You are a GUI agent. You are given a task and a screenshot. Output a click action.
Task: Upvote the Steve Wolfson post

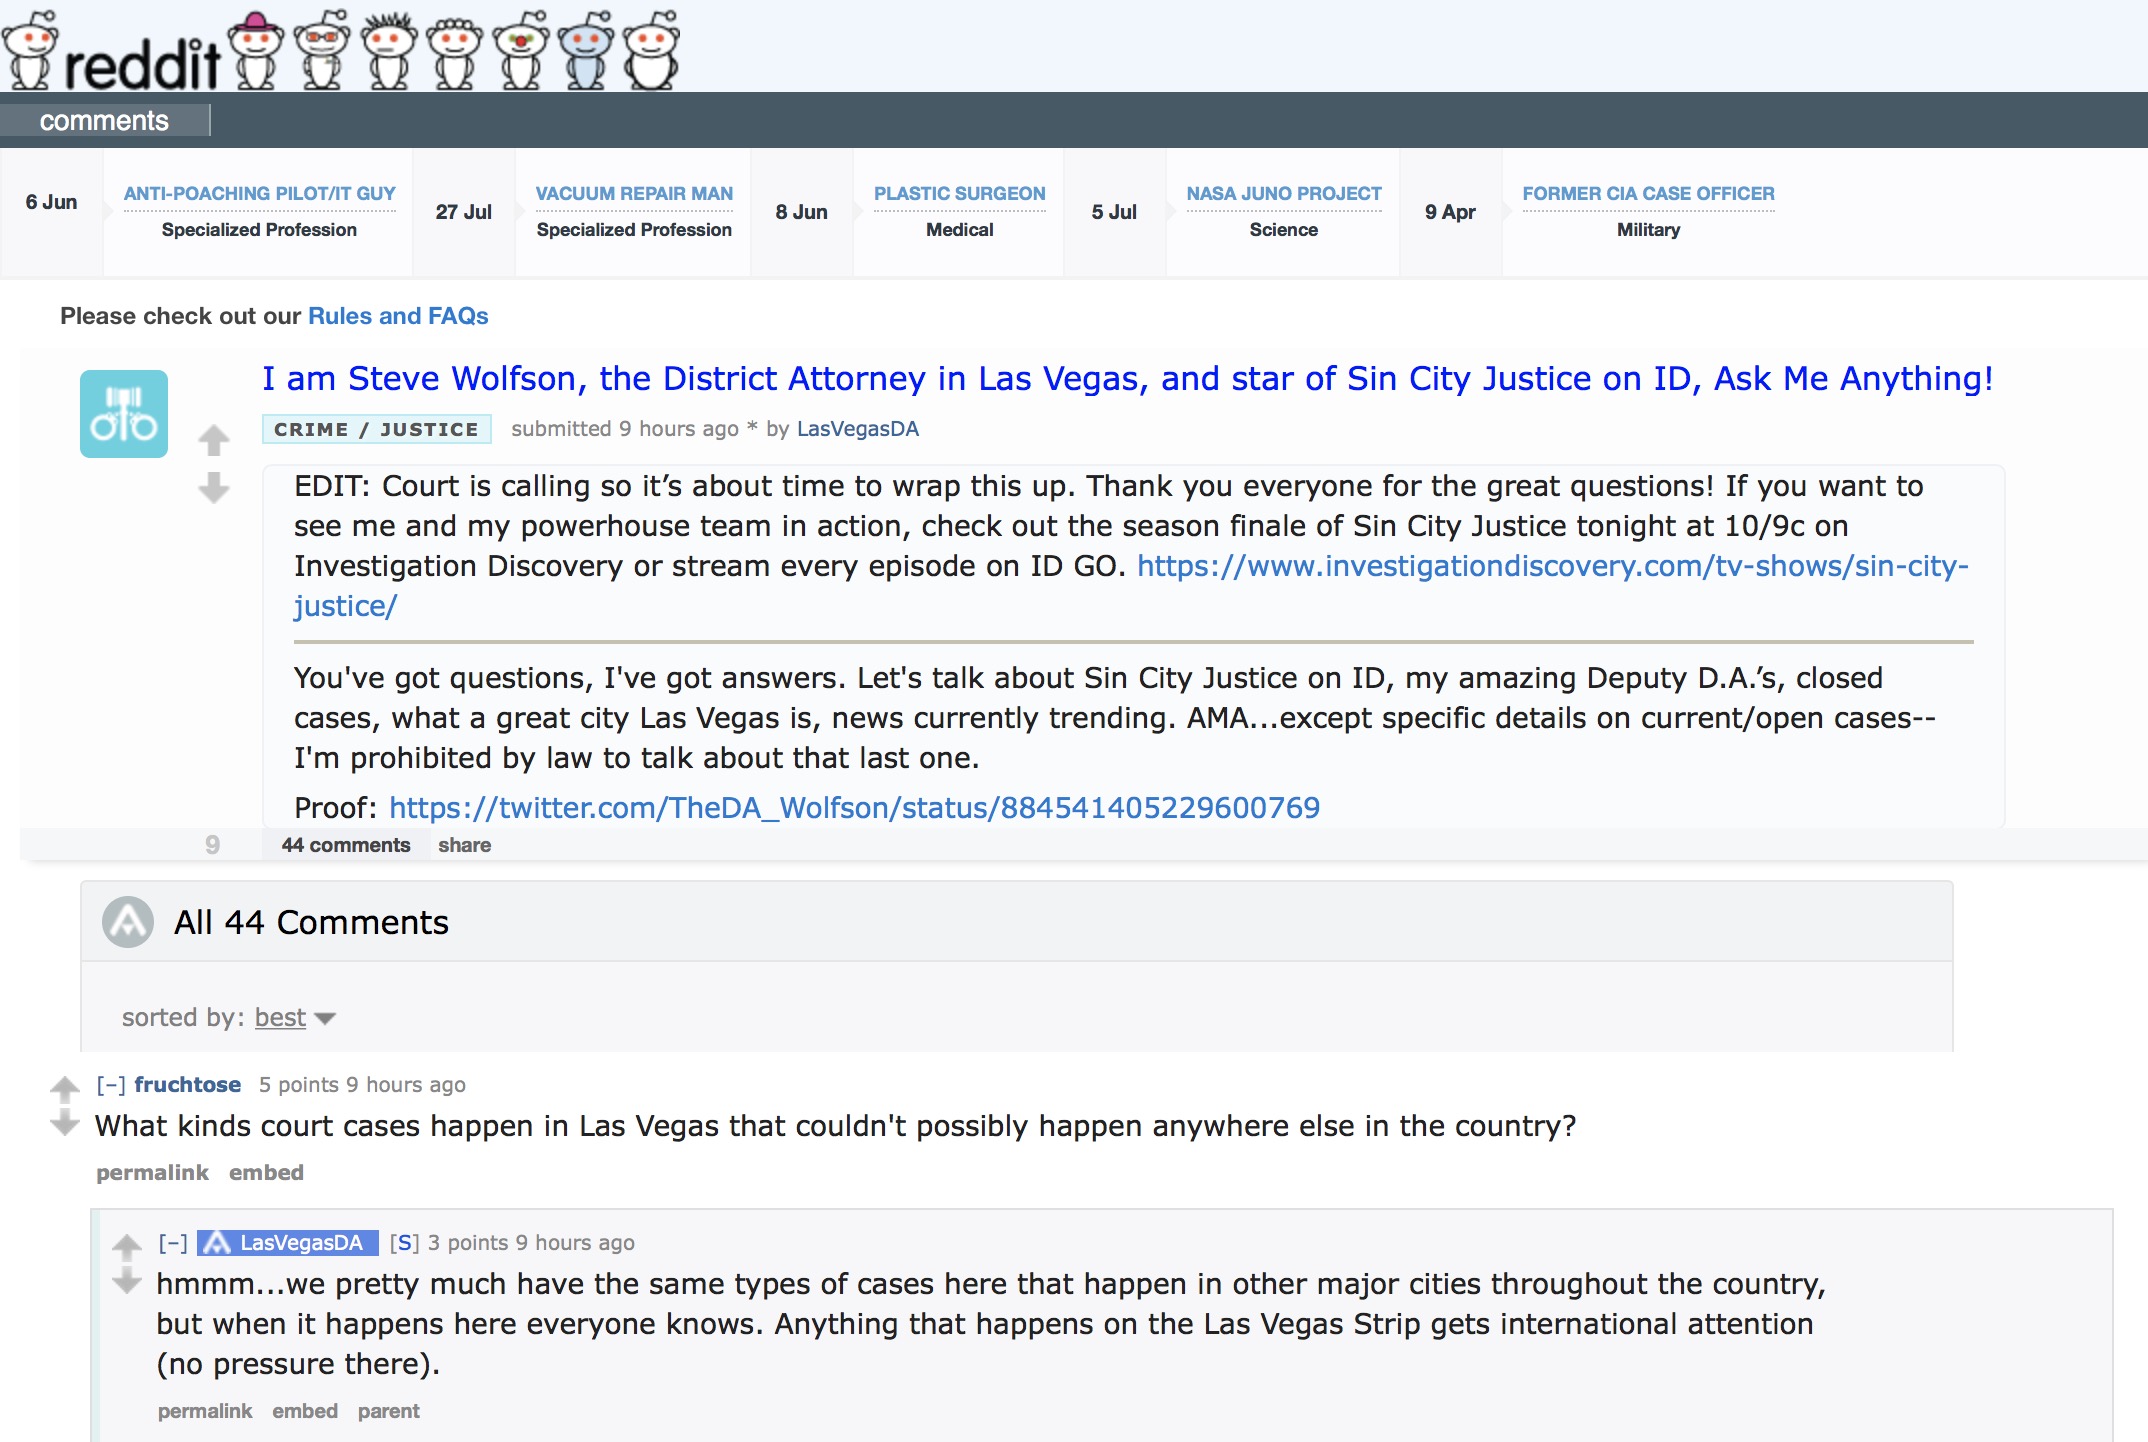213,440
